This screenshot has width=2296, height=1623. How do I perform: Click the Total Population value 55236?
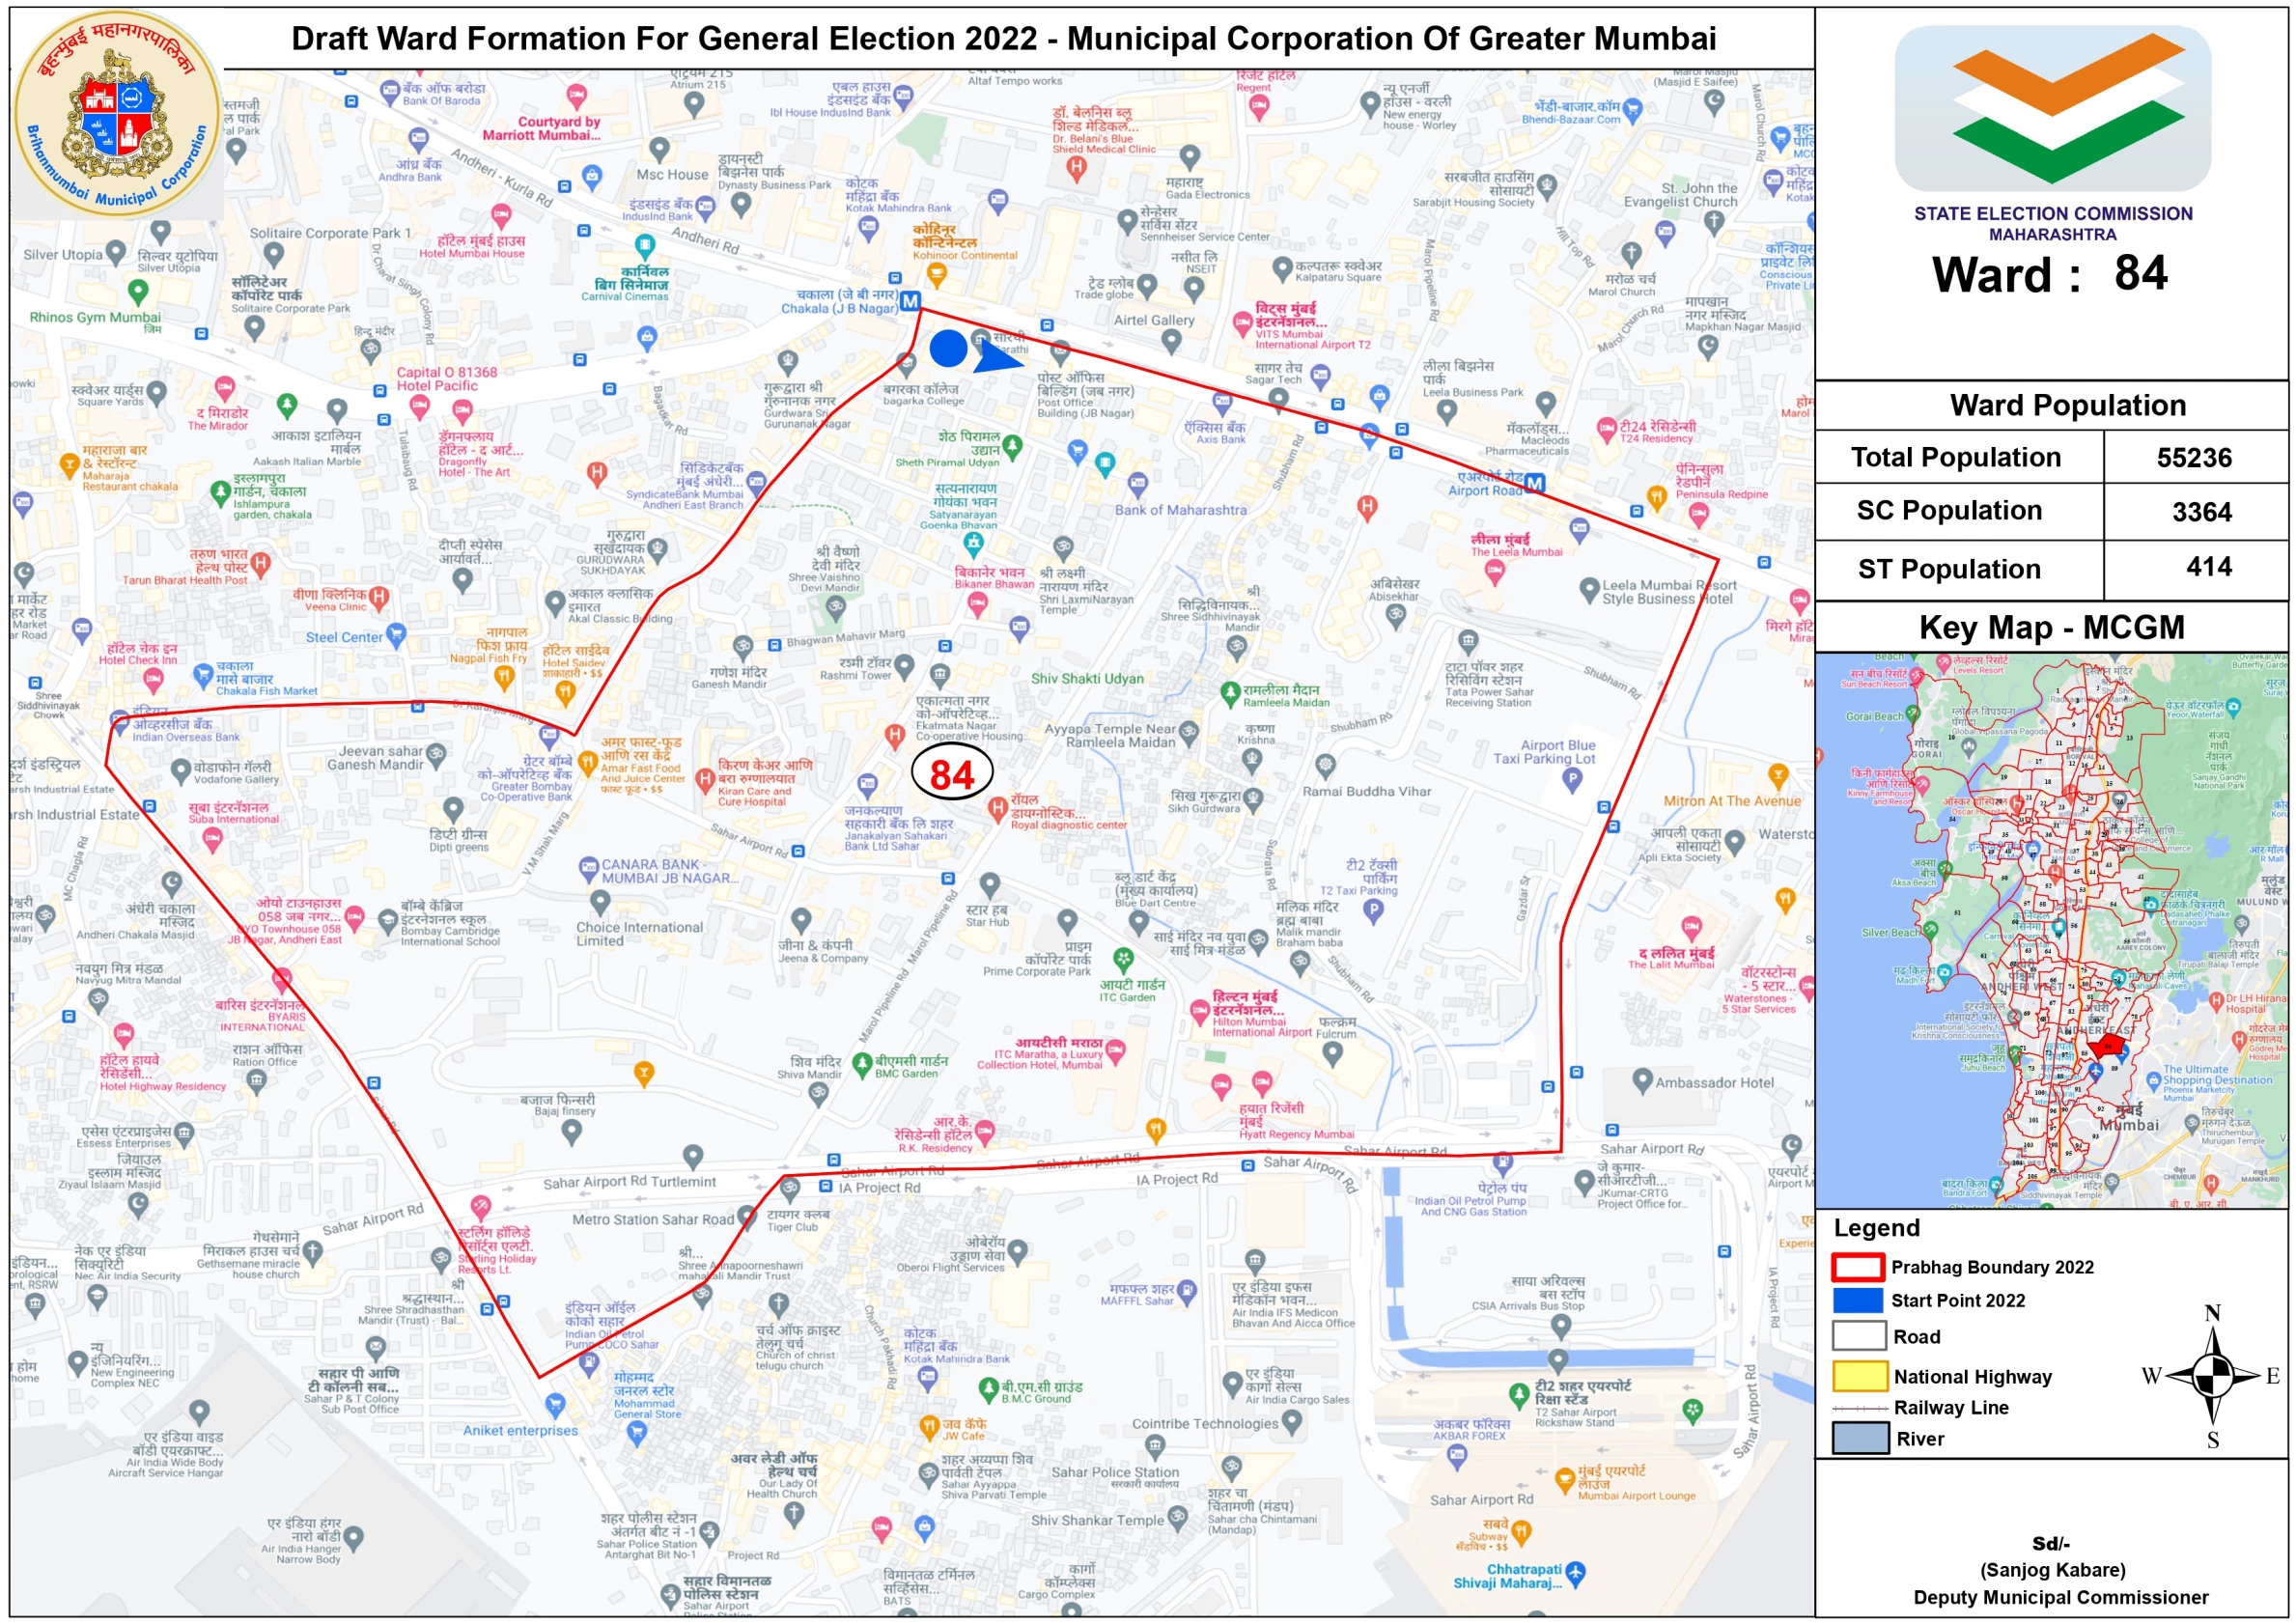(2193, 458)
